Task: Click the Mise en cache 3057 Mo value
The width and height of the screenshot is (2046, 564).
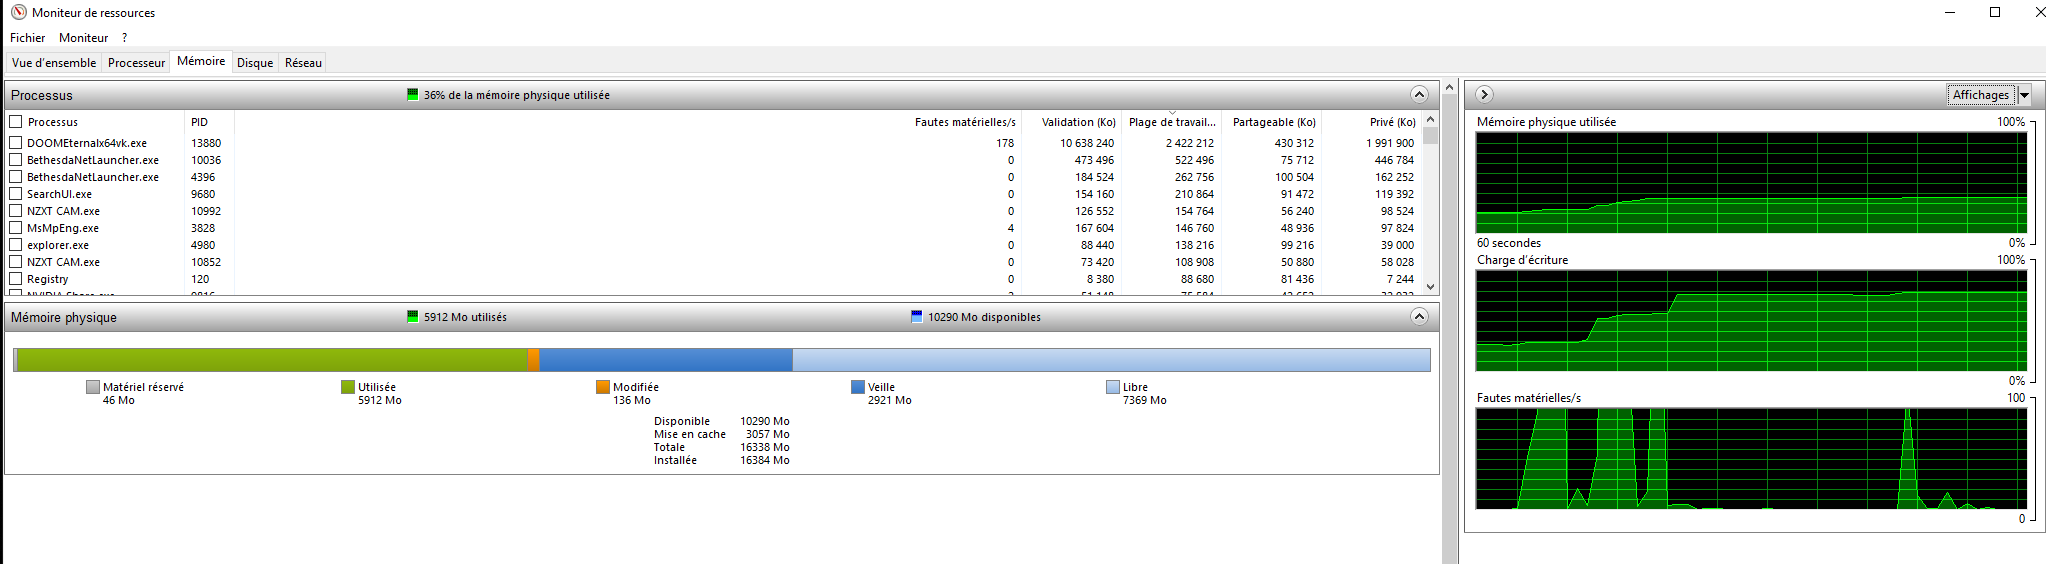Action: click(x=768, y=434)
